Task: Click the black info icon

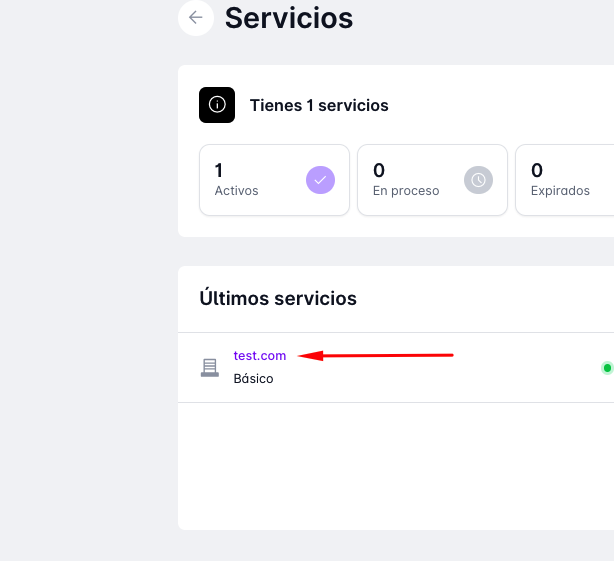Action: 217,105
